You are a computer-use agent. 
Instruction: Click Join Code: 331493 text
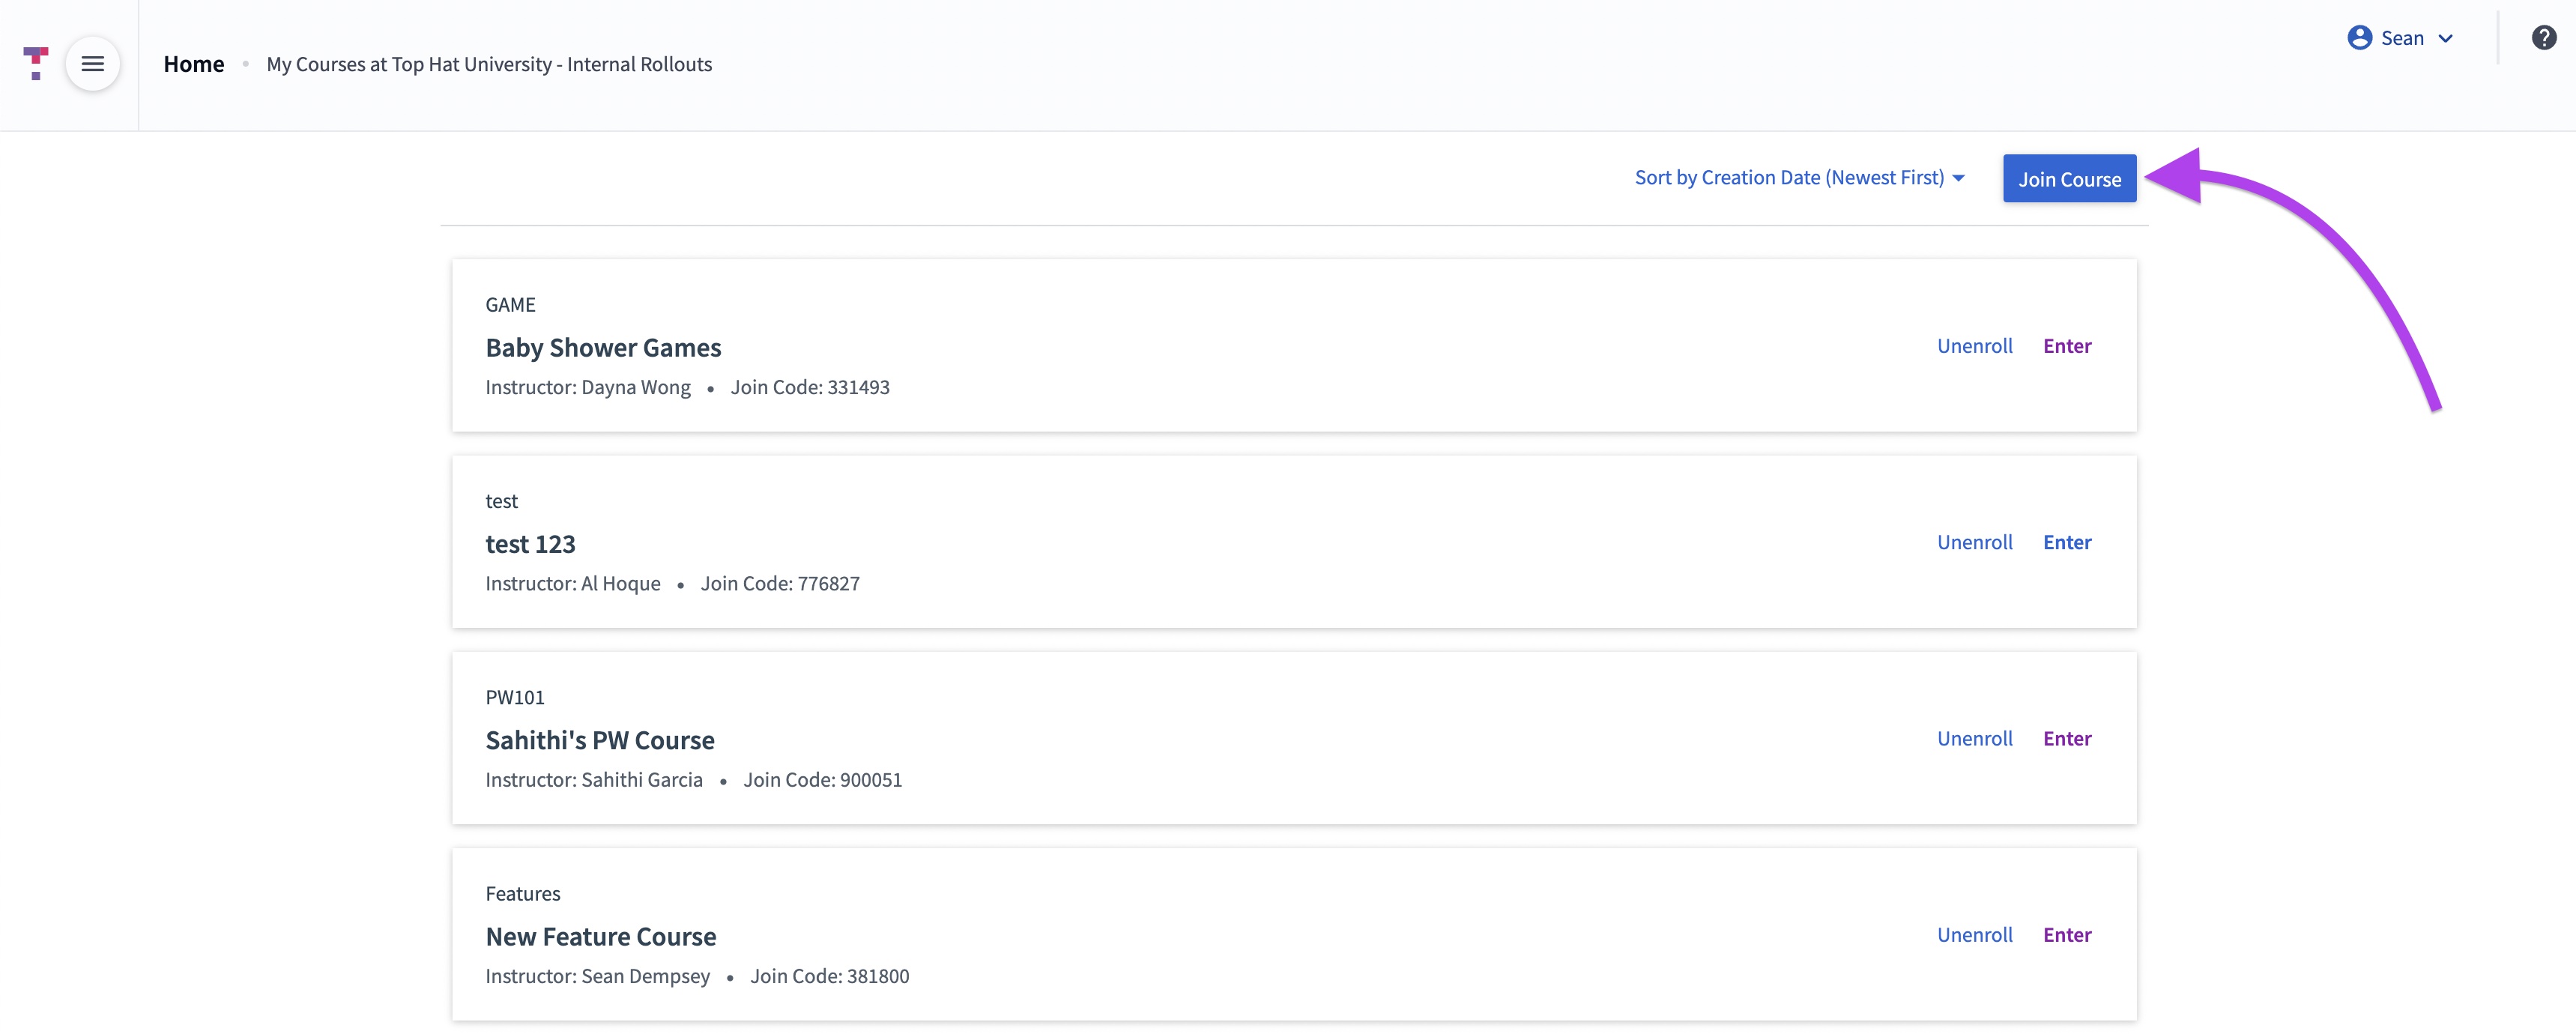coord(810,387)
